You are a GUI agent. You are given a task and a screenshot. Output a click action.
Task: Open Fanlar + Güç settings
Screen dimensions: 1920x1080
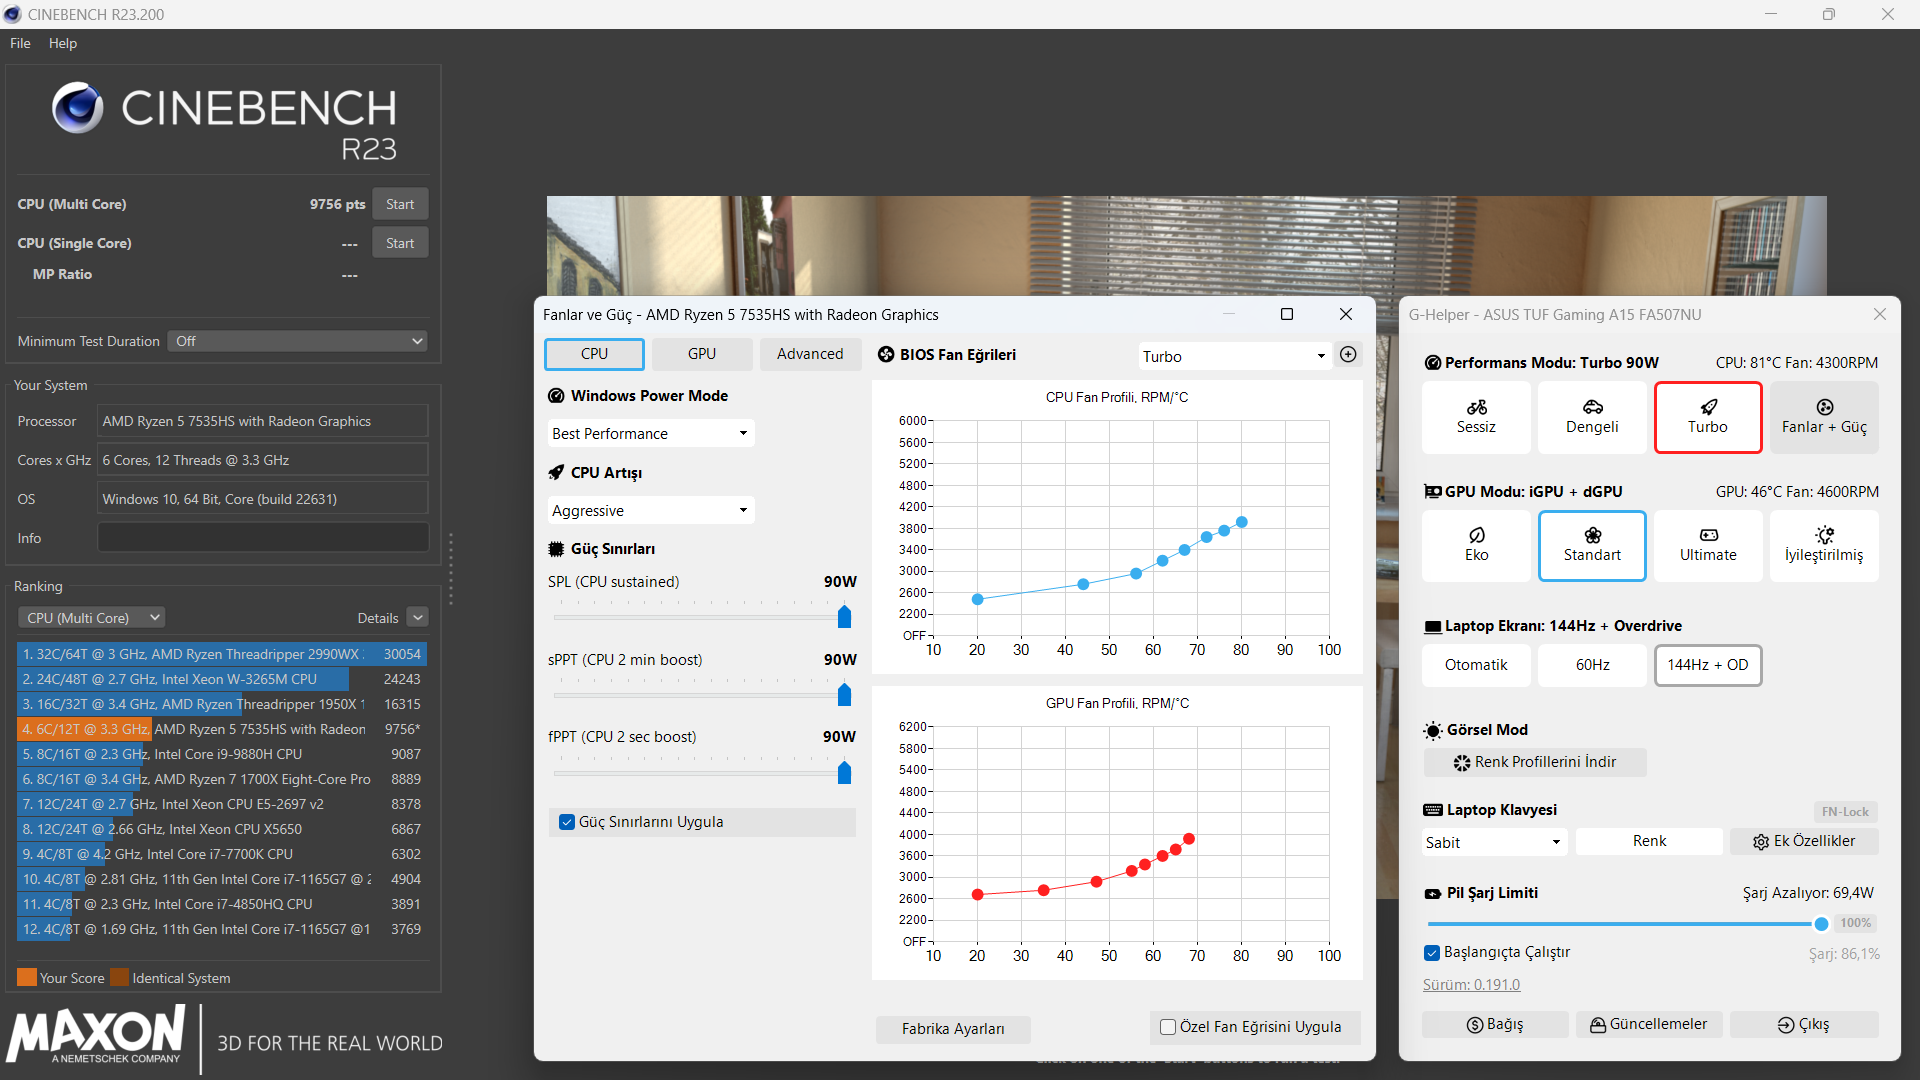pos(1824,417)
